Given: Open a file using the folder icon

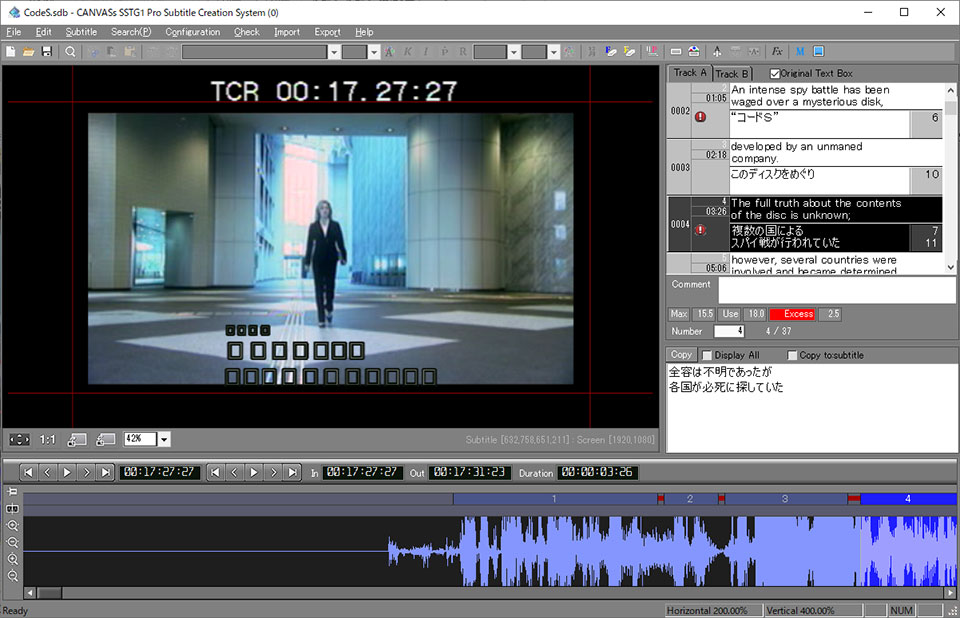Looking at the screenshot, I should (28, 52).
